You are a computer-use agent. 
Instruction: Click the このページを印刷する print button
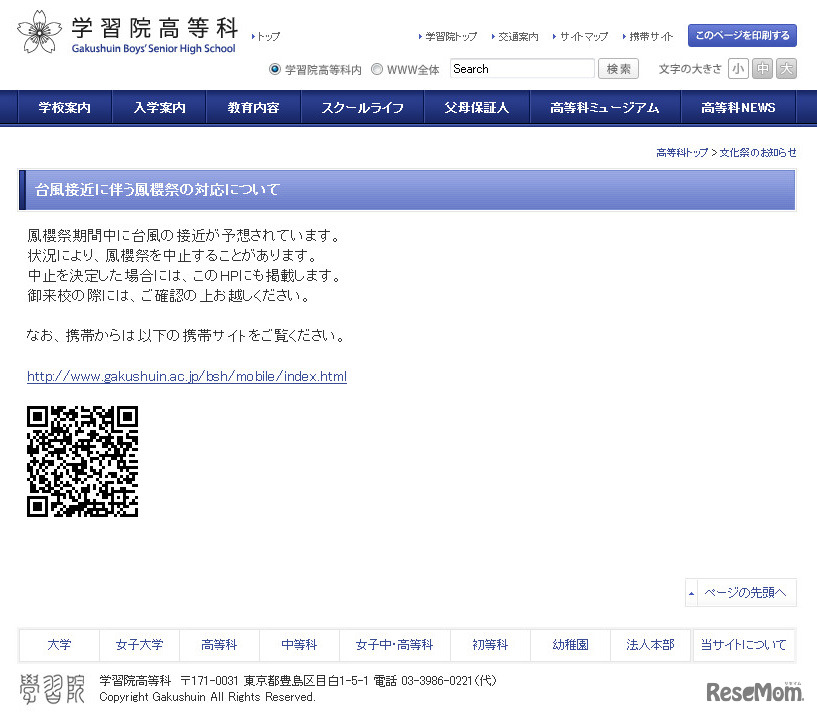[741, 35]
